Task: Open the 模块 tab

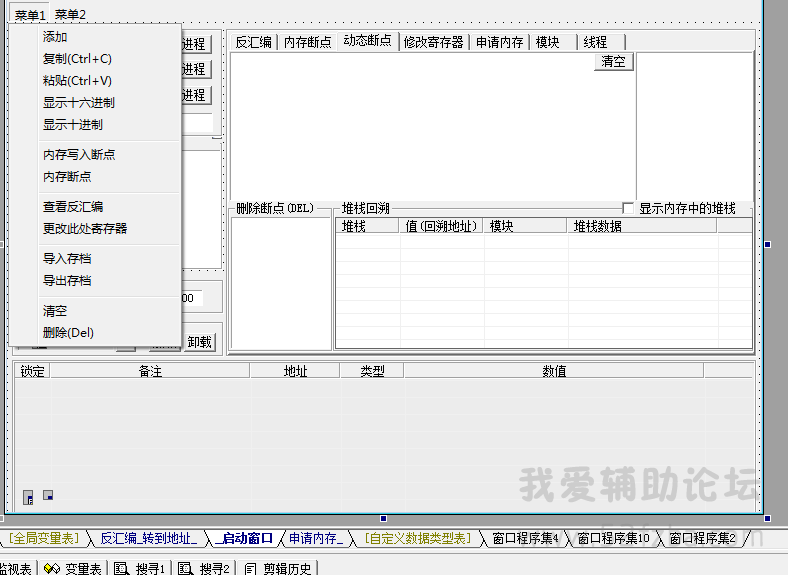Action: 547,42
